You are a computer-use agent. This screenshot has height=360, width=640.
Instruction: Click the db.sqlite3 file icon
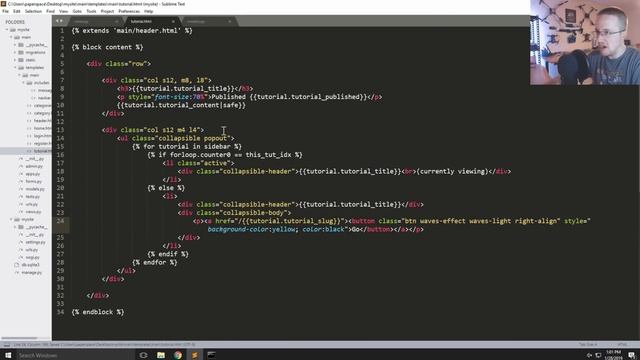coord(17,265)
